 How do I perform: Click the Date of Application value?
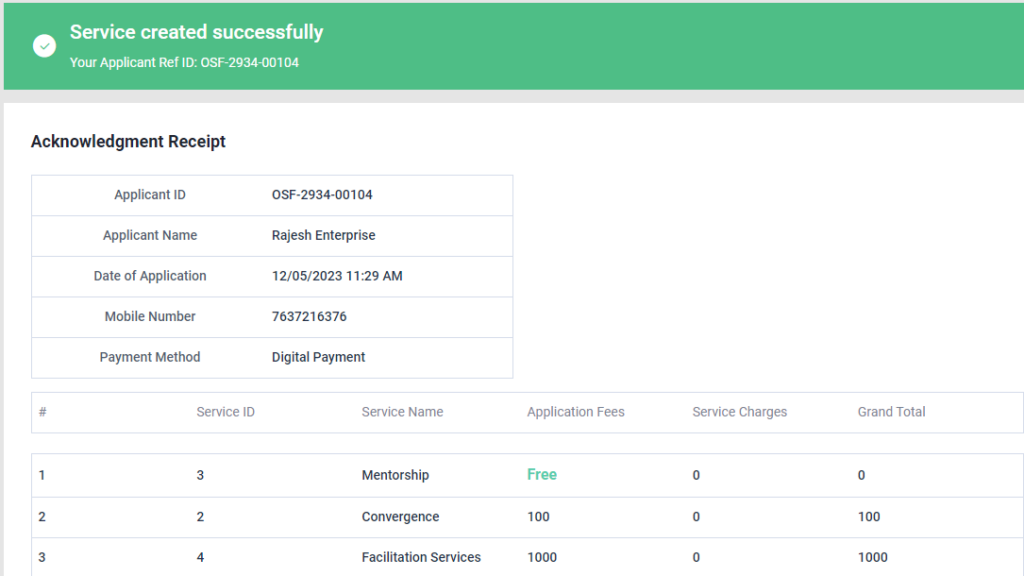coord(337,276)
